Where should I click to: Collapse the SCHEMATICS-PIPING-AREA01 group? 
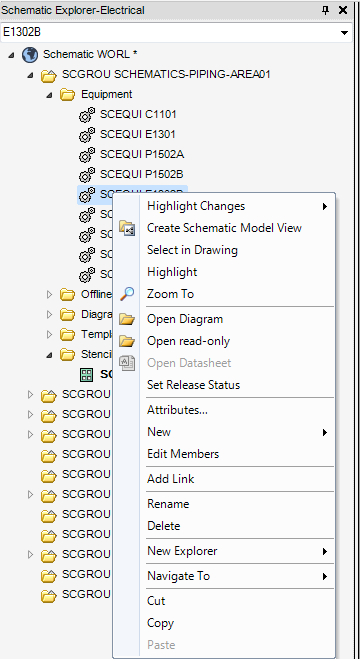tap(30, 75)
